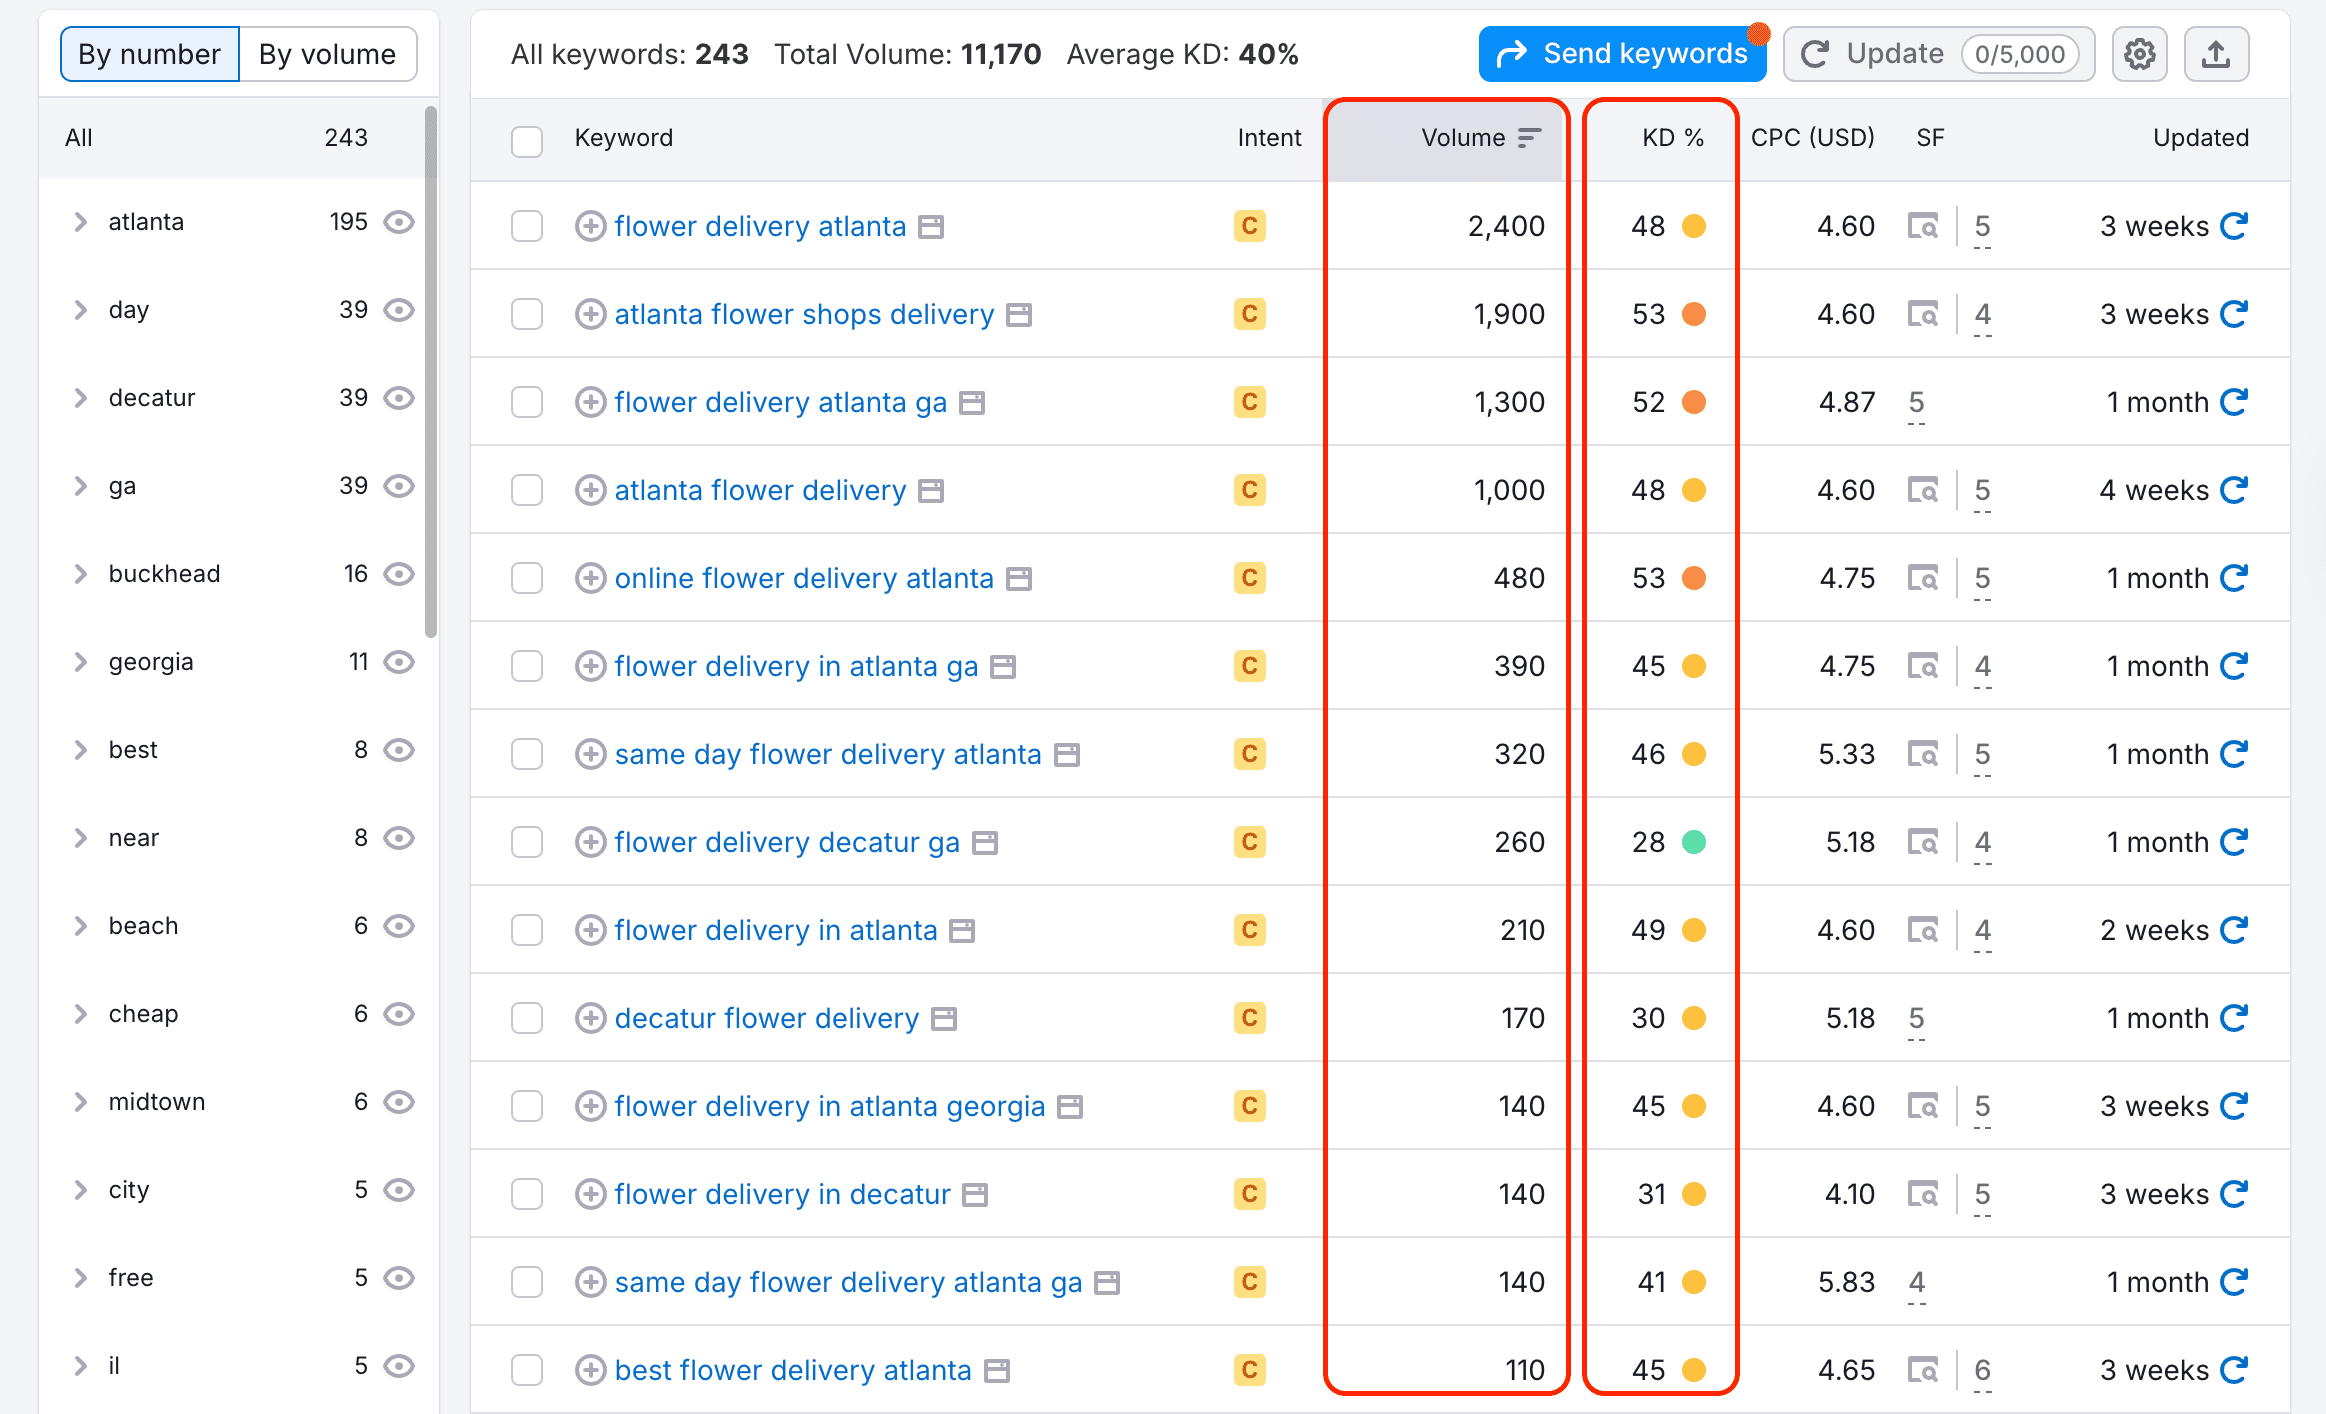This screenshot has width=2326, height=1414.
Task: Click the Commercial intent badge for atlanta flower delivery
Action: 1249,490
